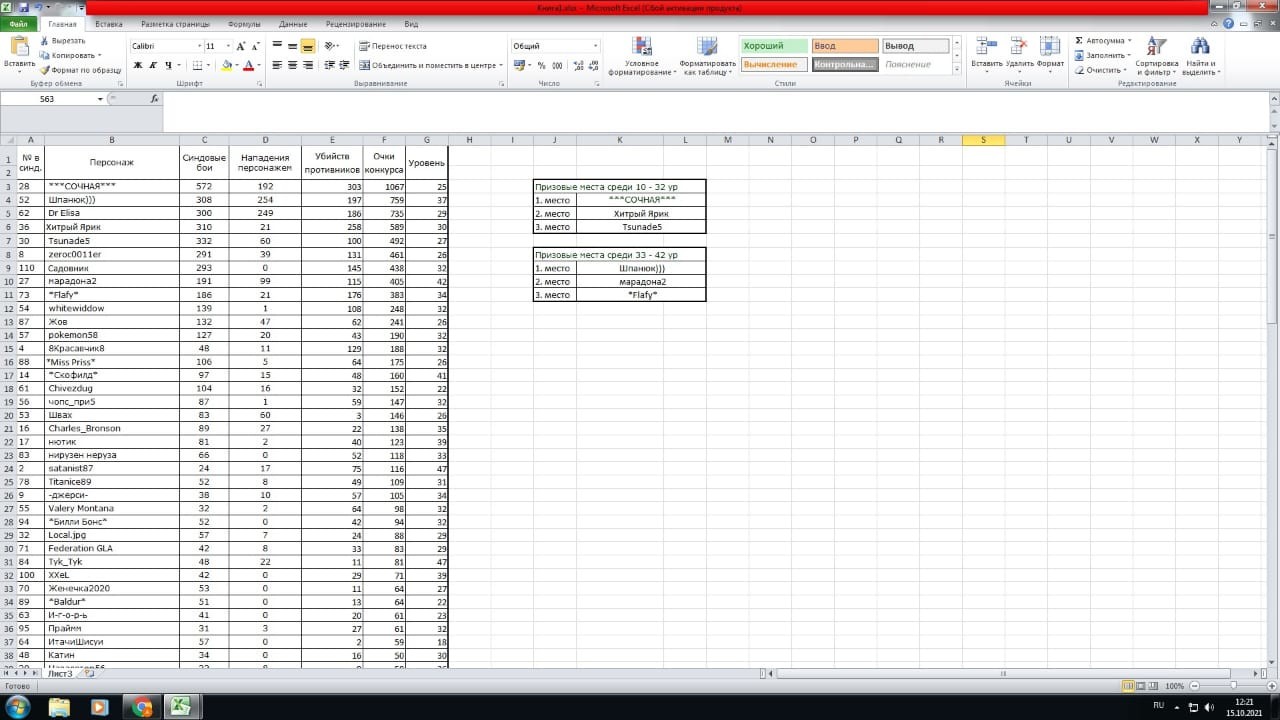
Task: Switch to the Формулы ribbon tab
Action: point(244,23)
